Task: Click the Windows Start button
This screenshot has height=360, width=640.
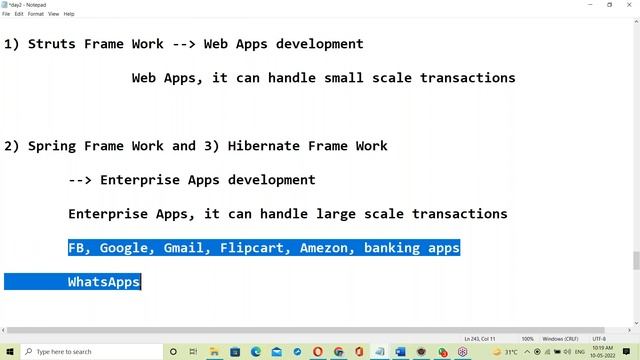Action: coord(10,351)
